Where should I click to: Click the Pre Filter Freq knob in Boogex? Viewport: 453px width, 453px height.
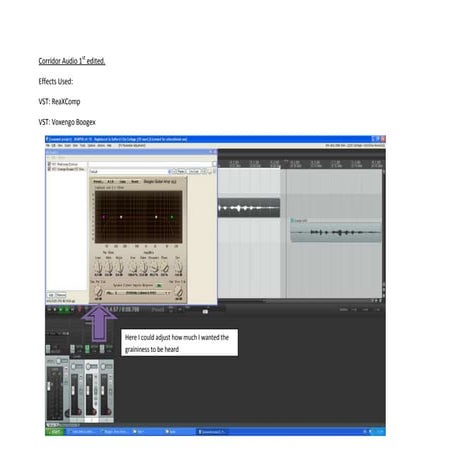click(98, 267)
